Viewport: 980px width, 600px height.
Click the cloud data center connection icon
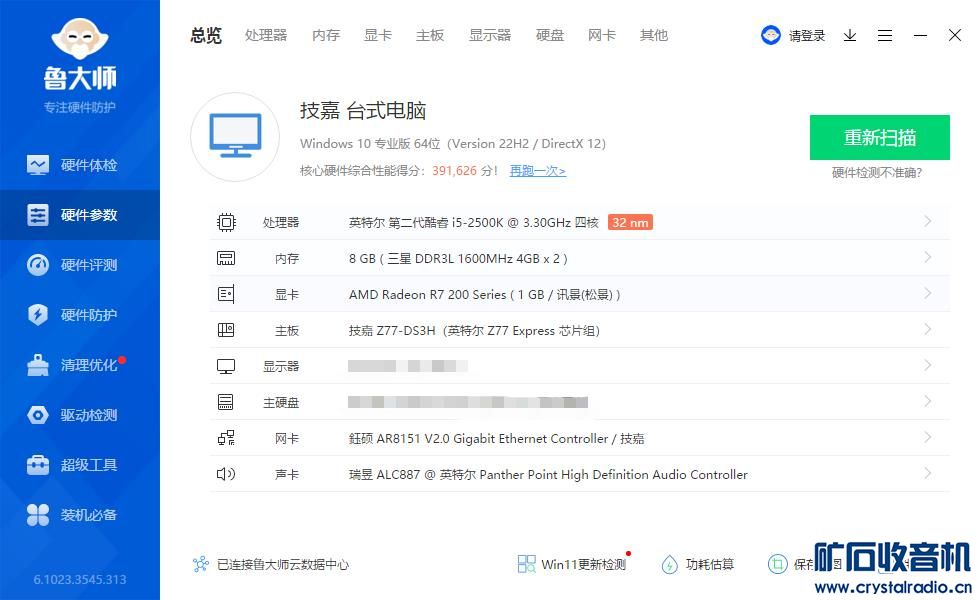point(201,564)
